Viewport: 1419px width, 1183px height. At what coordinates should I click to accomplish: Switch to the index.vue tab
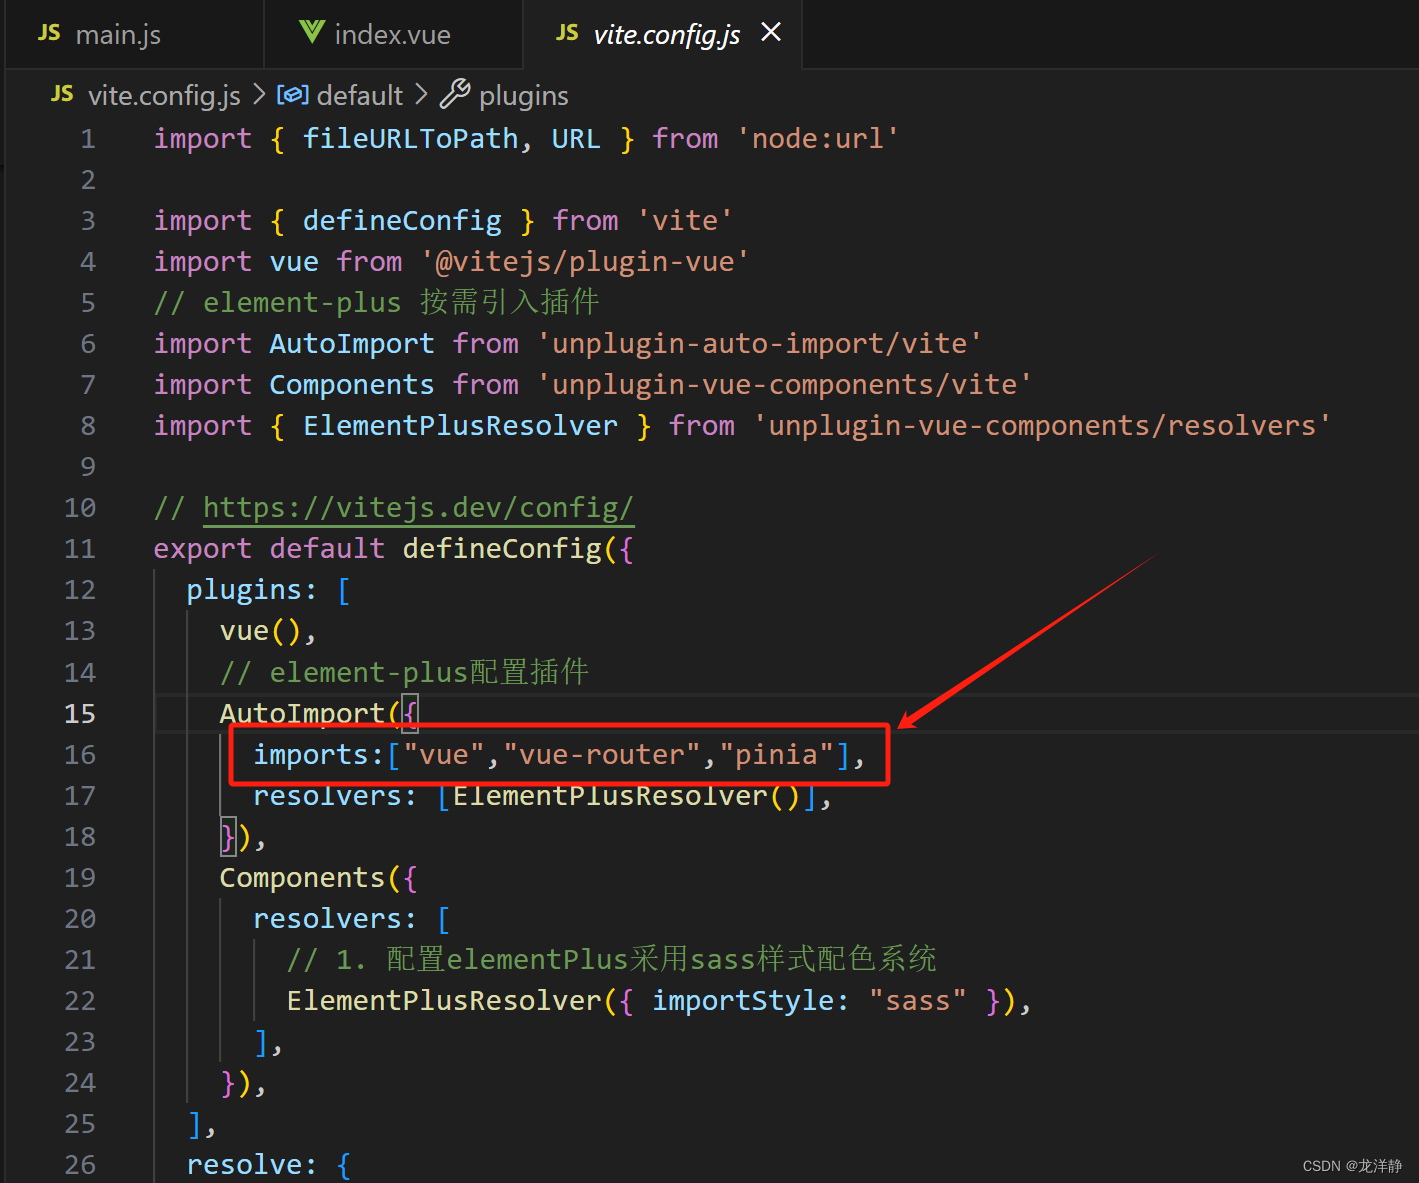pyautogui.click(x=392, y=33)
